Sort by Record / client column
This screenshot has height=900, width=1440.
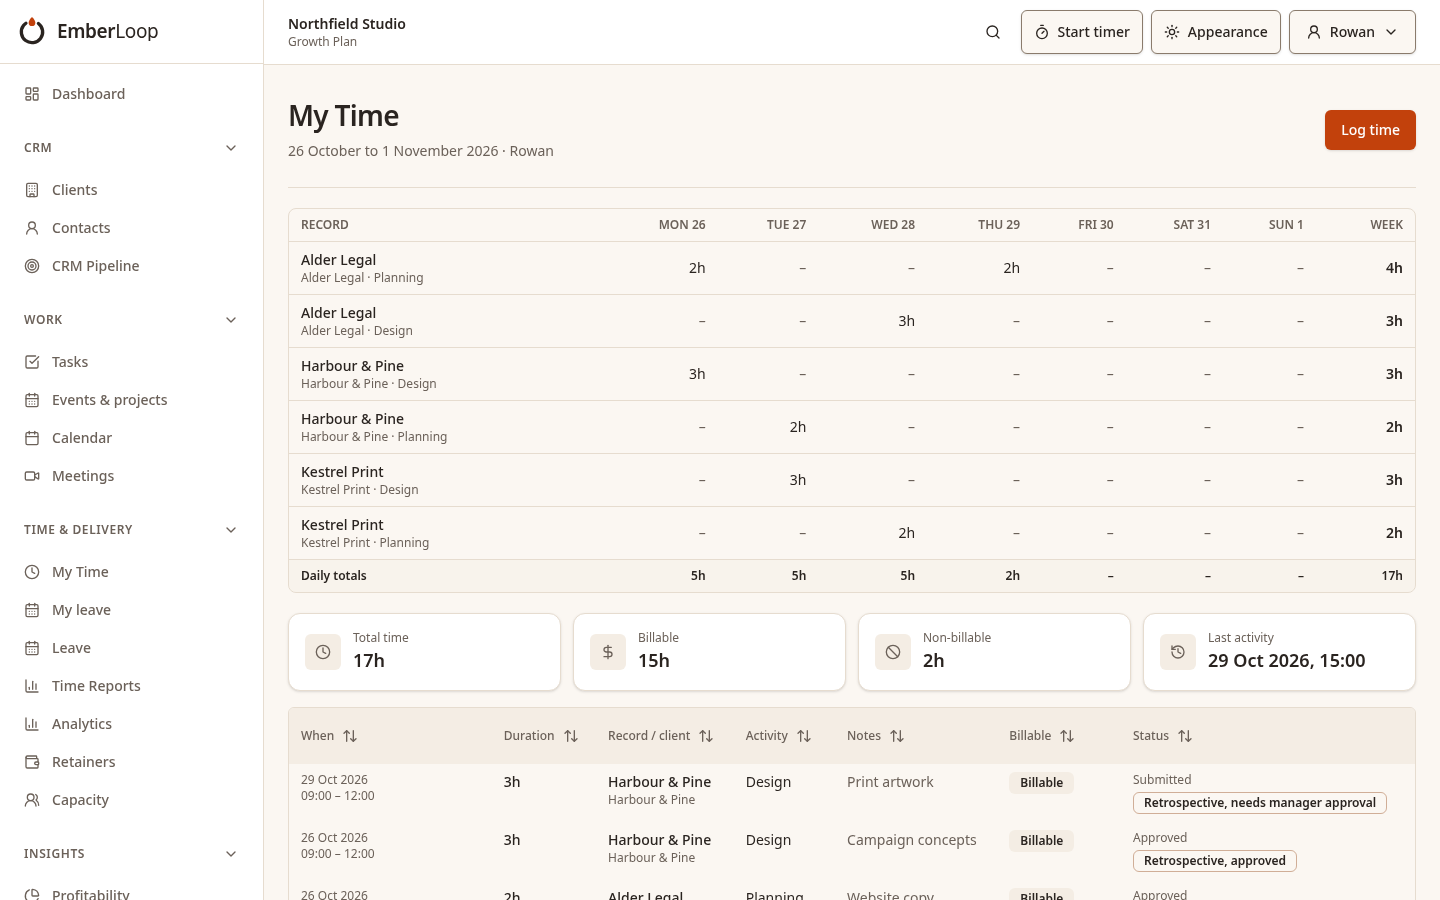click(x=661, y=736)
